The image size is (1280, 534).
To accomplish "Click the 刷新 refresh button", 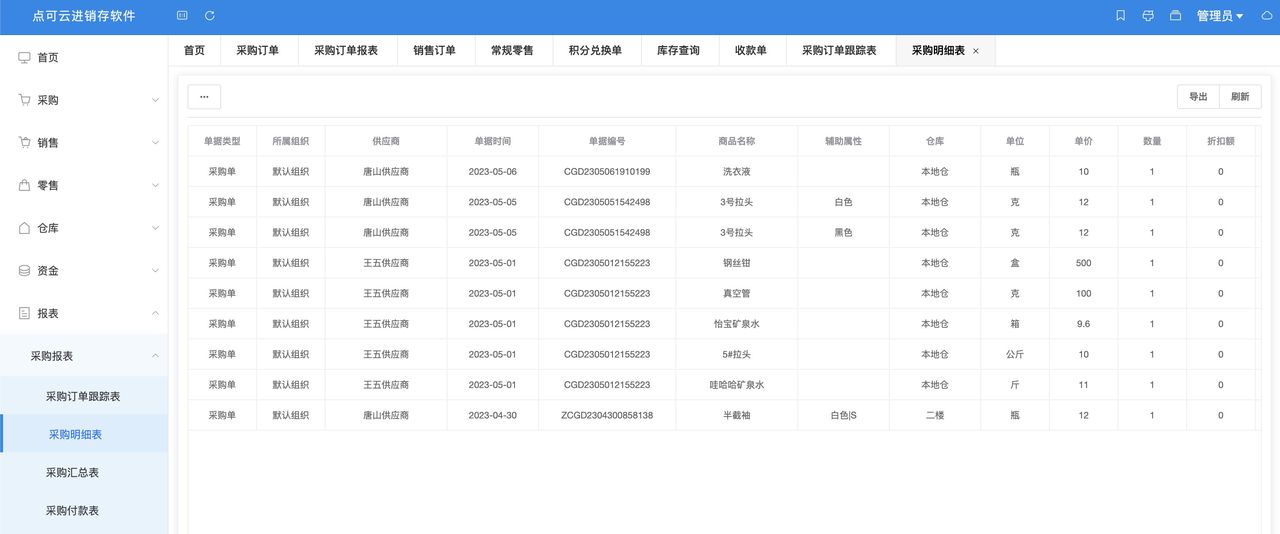I will 1241,97.
